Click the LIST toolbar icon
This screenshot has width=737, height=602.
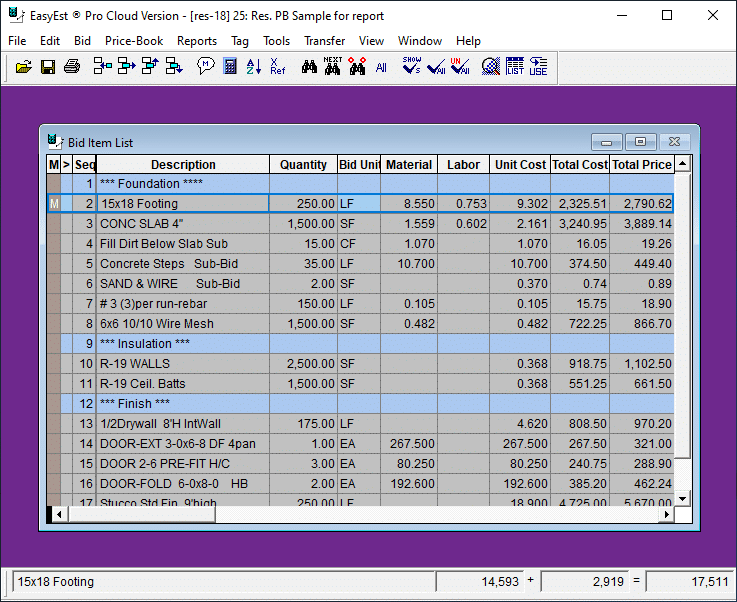pyautogui.click(x=515, y=67)
